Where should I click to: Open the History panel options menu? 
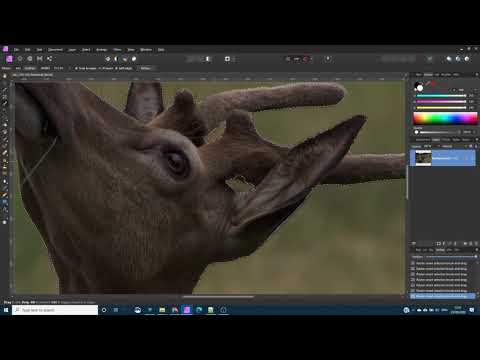tap(477, 250)
